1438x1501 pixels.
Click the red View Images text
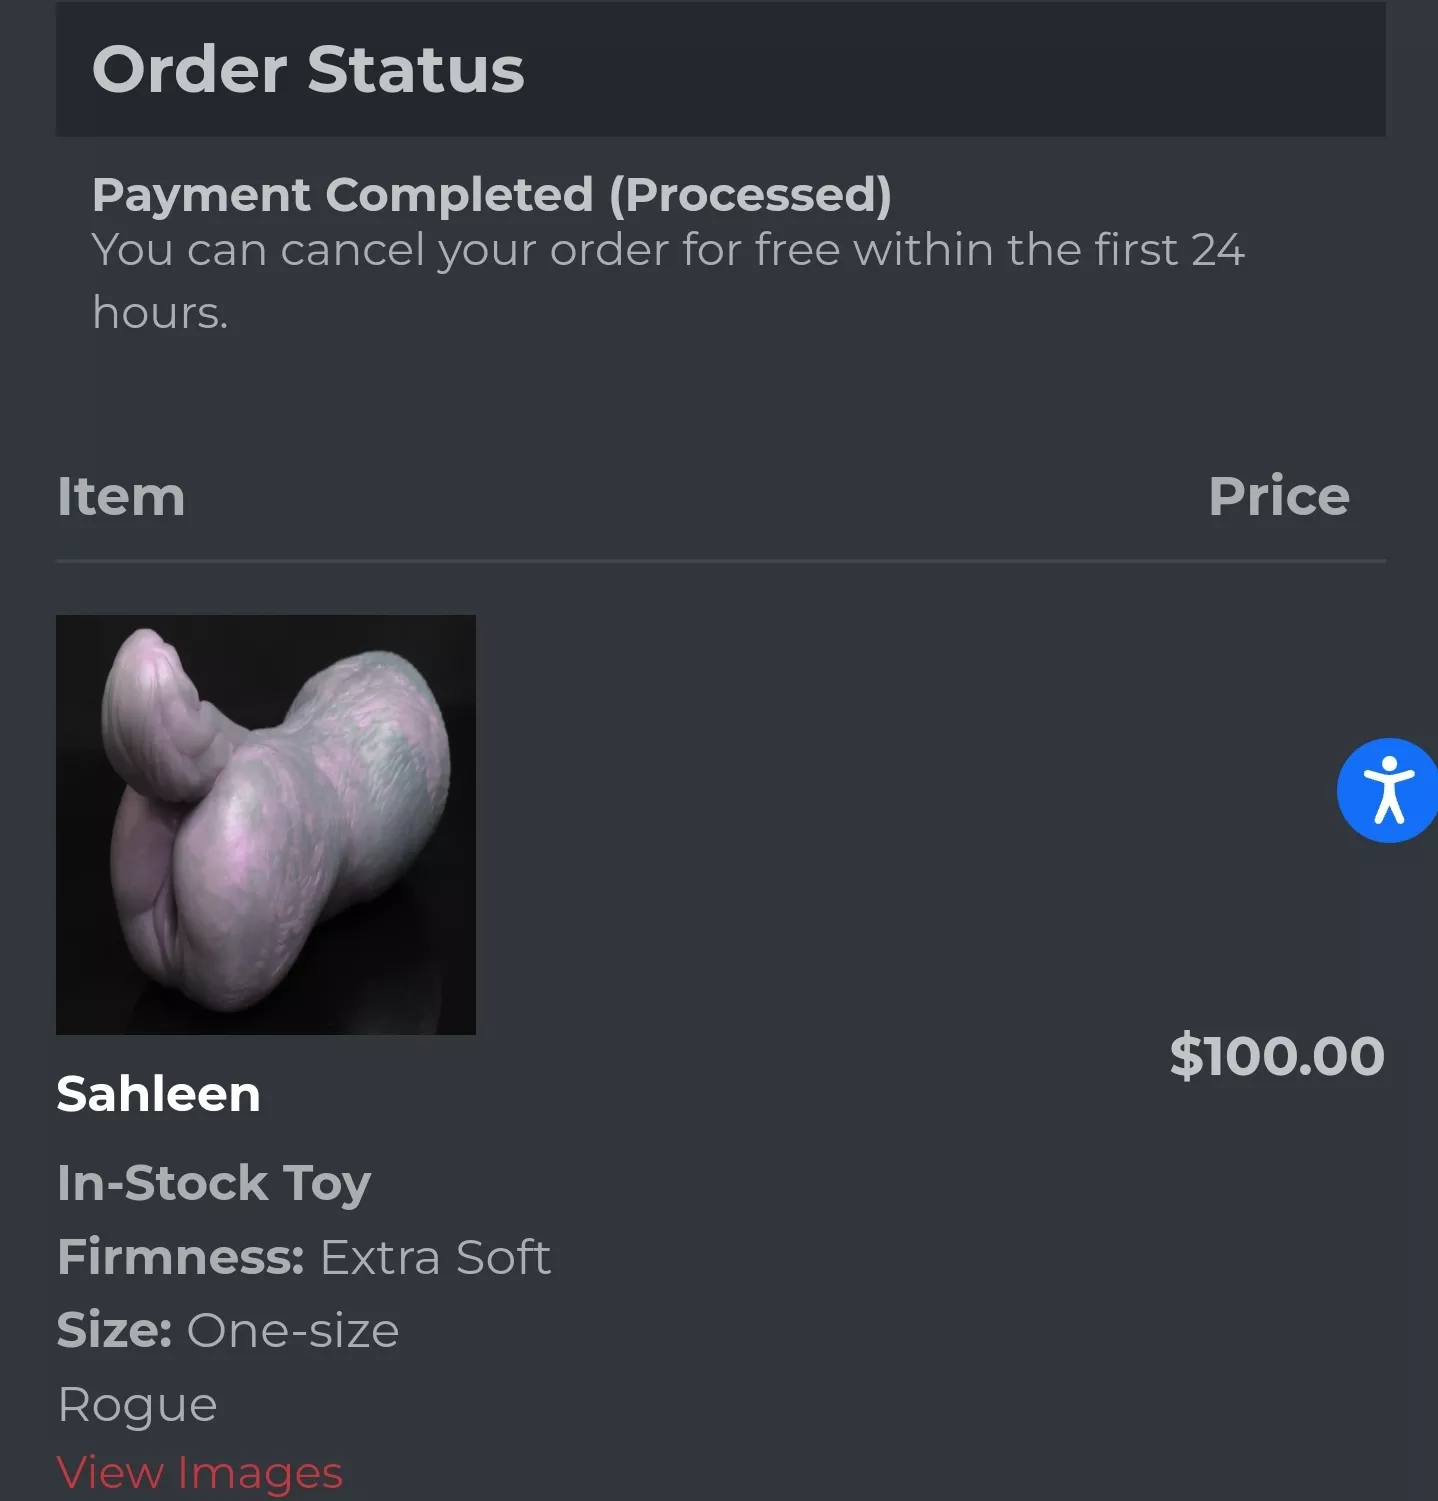coord(200,1471)
